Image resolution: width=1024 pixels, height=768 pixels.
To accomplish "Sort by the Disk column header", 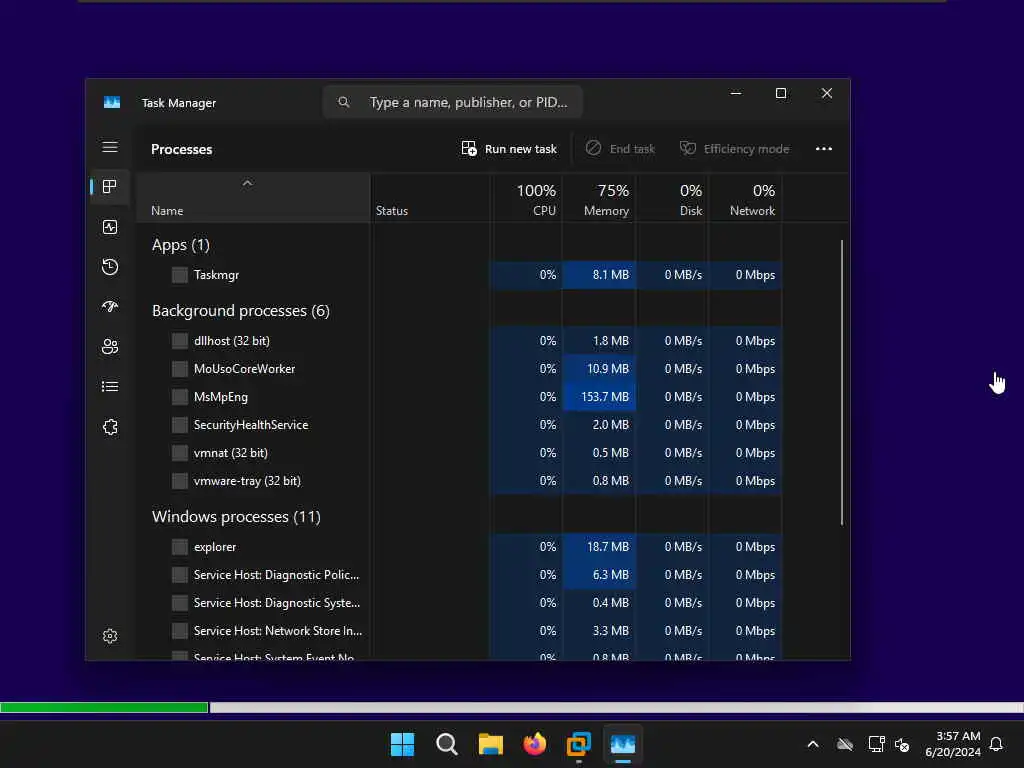I will 672,199.
